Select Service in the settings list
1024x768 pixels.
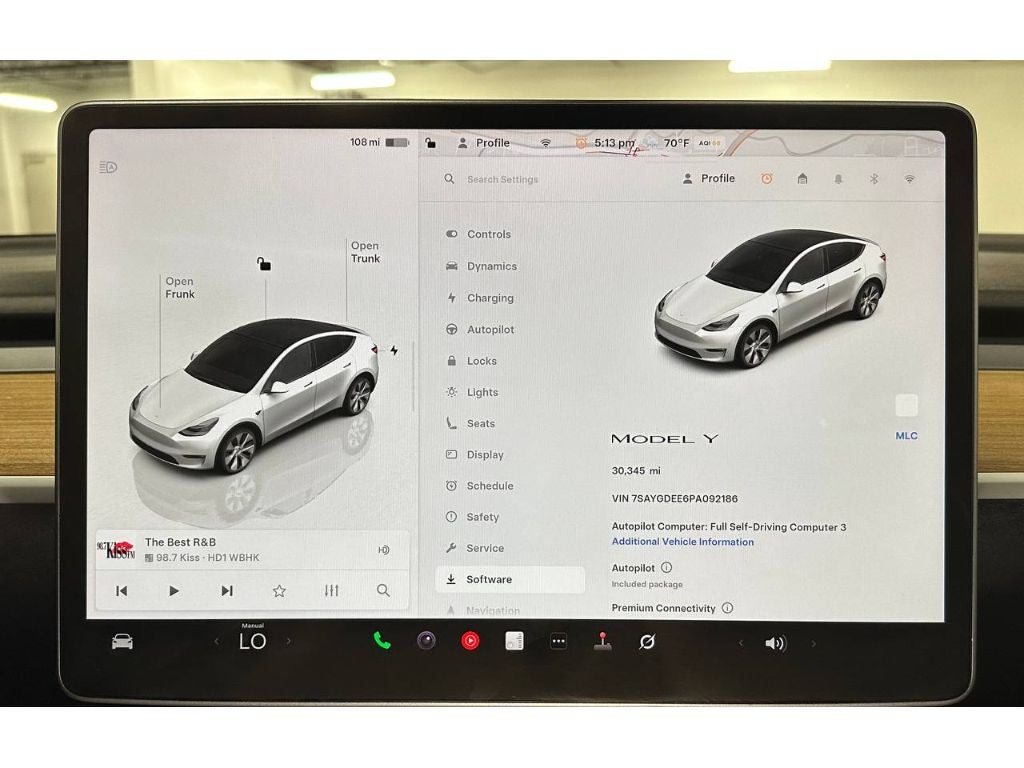[475, 548]
